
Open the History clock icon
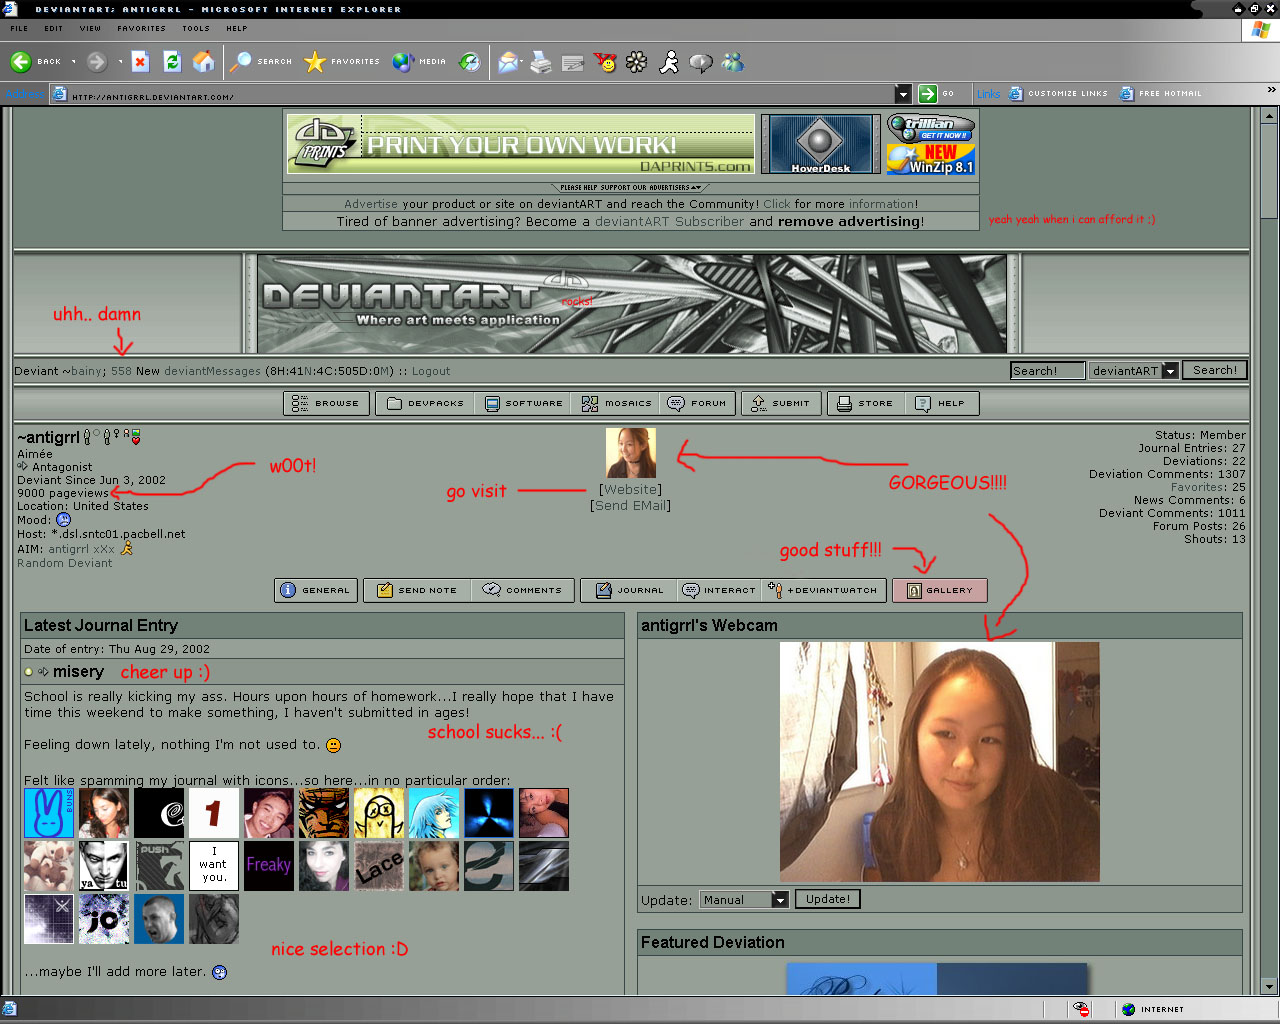(470, 62)
